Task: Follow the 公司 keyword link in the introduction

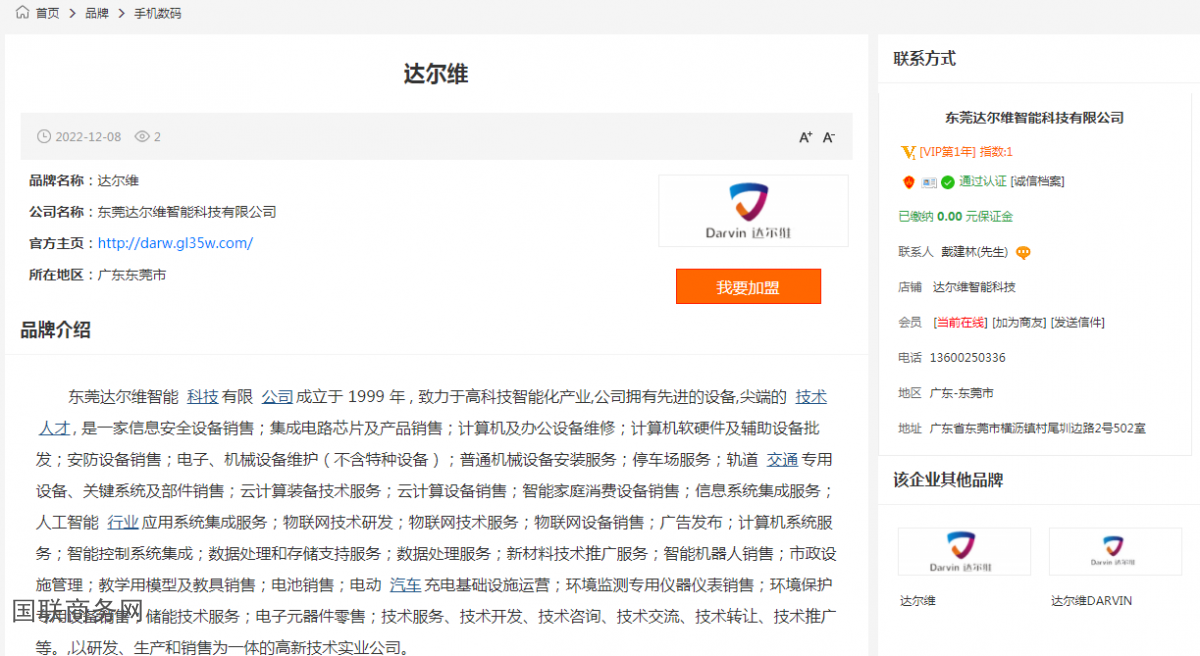Action: (x=277, y=397)
